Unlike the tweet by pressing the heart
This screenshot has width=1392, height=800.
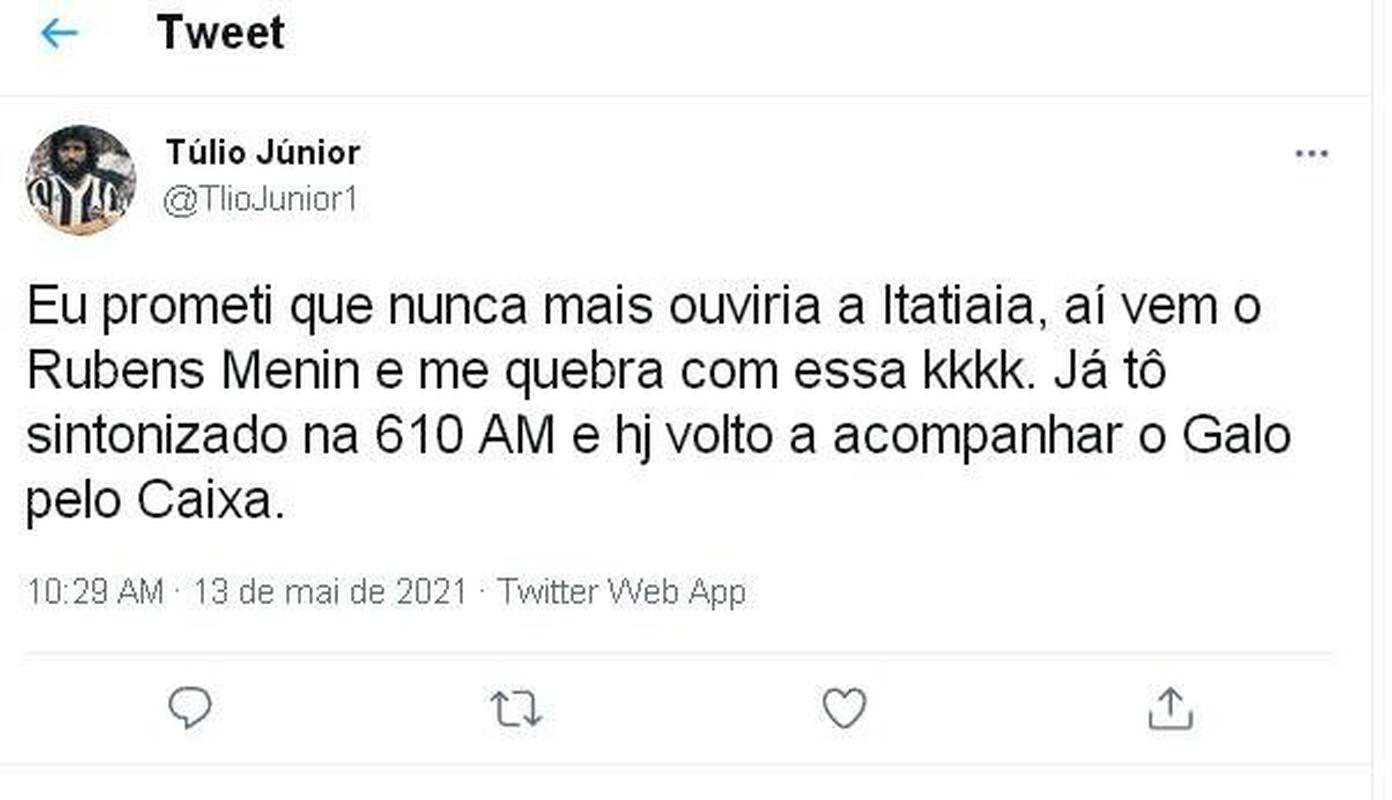[845, 710]
